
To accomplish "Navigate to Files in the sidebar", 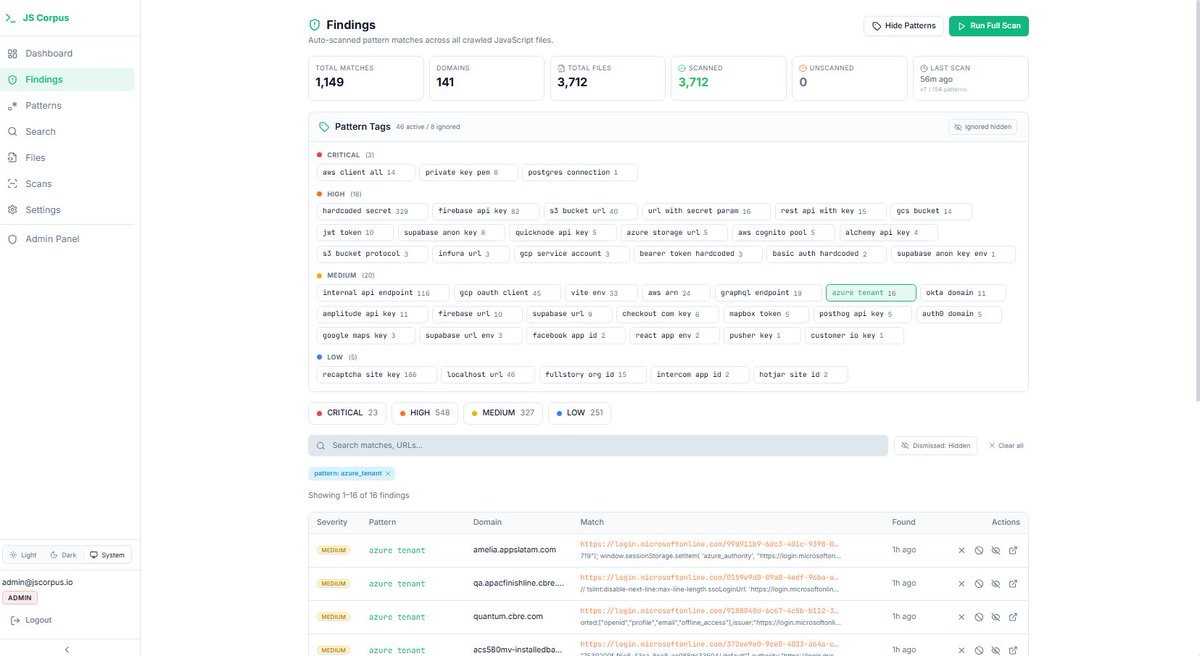I will 67,157.
